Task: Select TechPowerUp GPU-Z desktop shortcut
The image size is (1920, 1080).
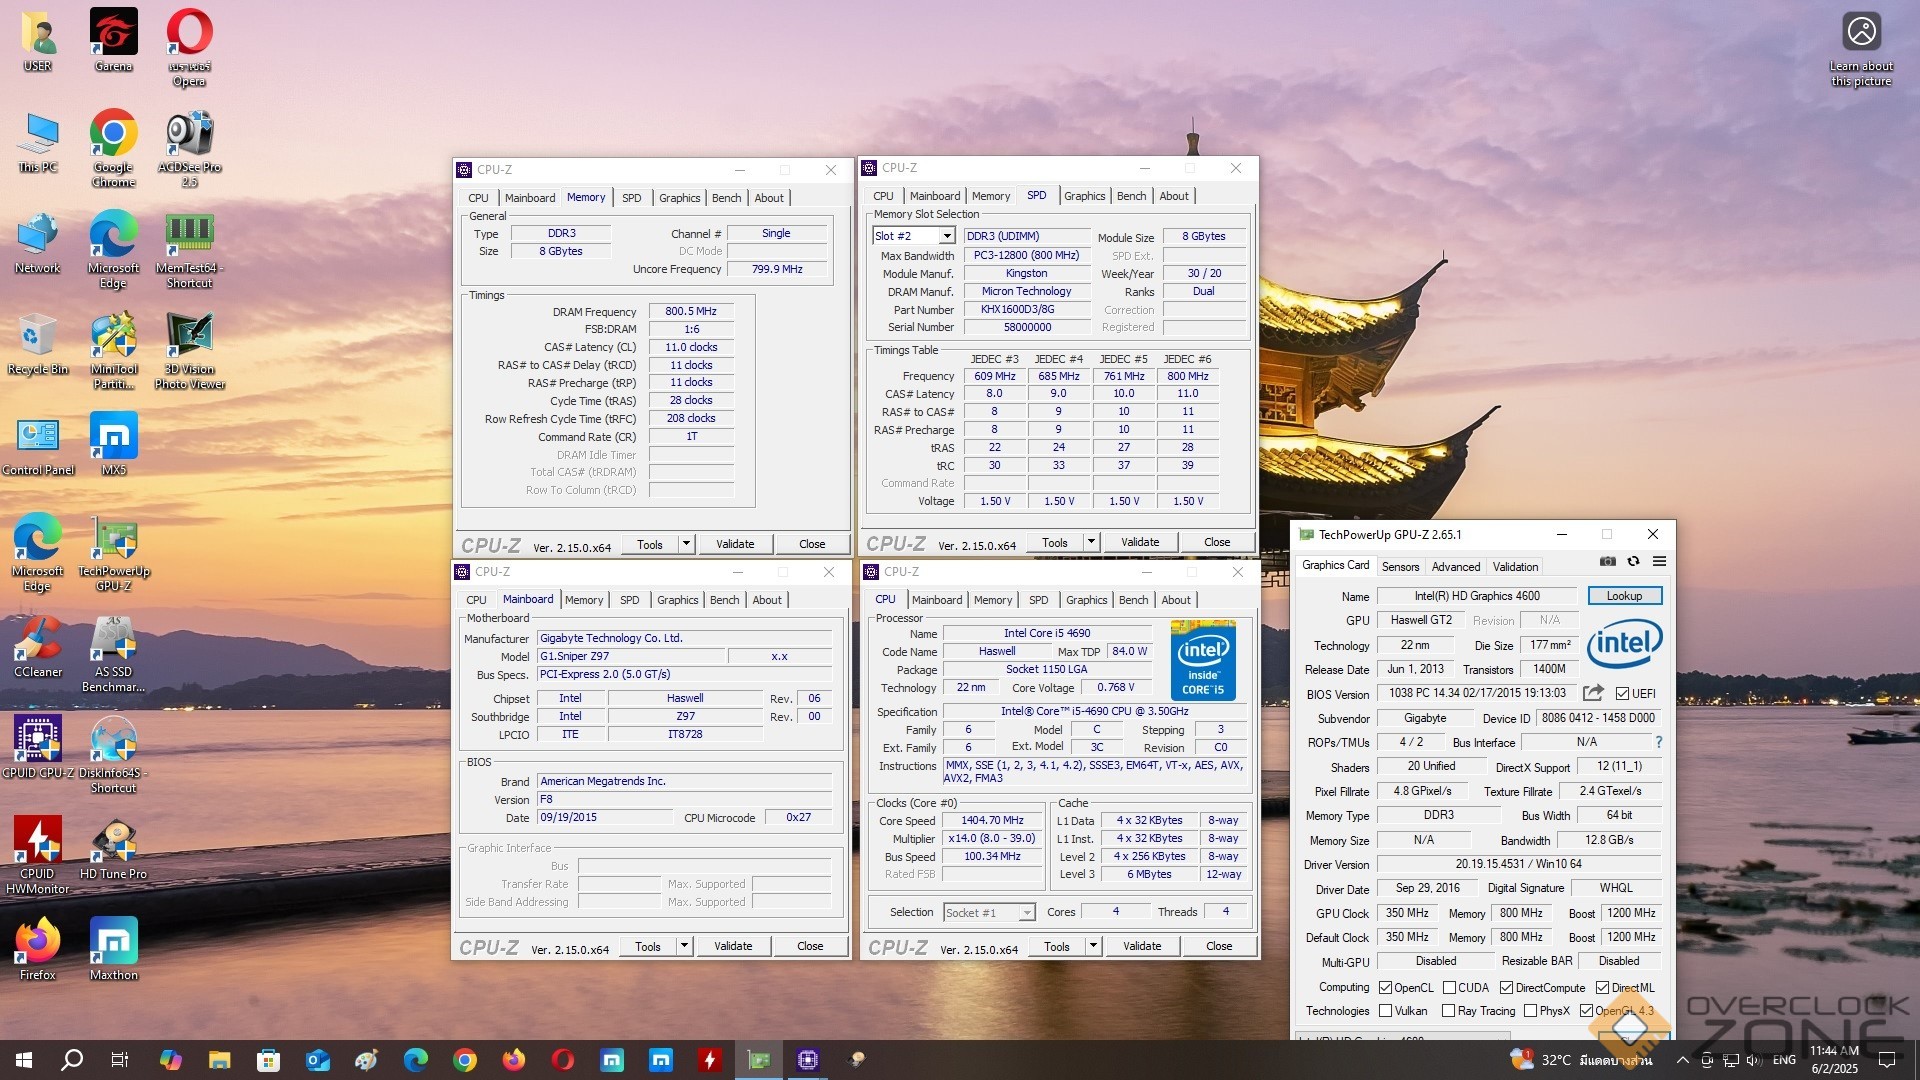Action: [113, 553]
